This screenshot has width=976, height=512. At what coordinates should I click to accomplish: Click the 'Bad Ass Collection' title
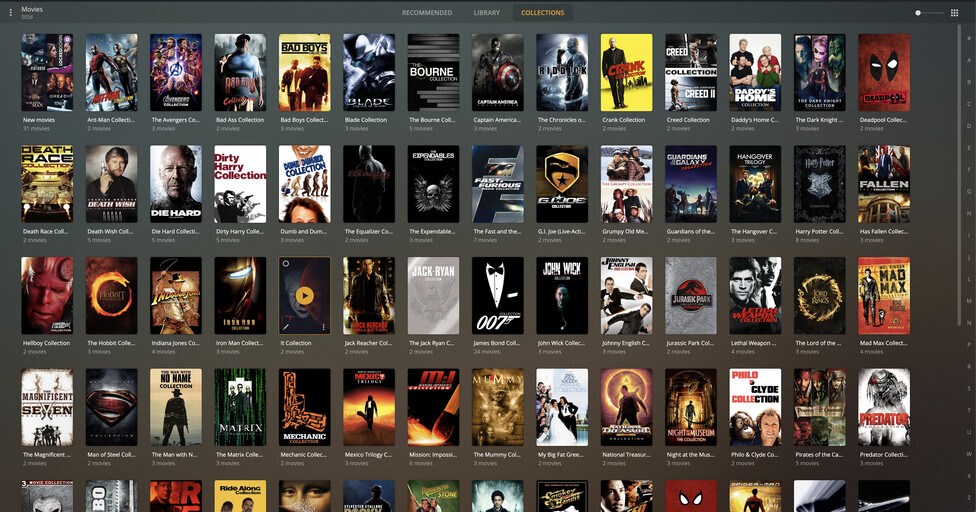tap(240, 120)
